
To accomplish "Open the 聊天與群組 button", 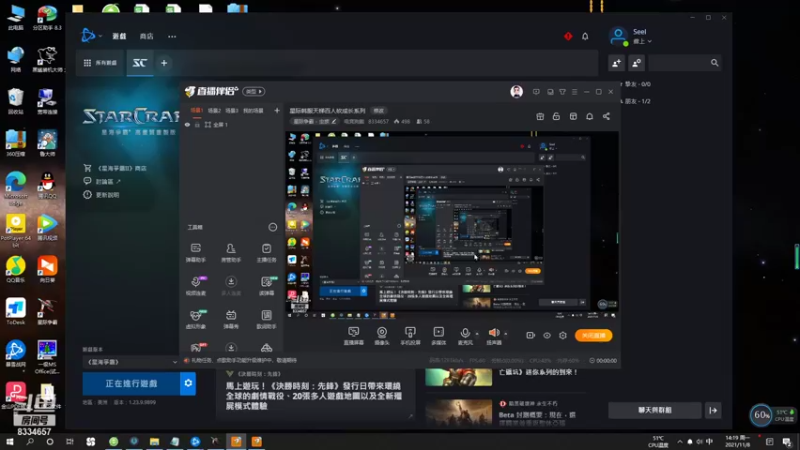I will pos(655,410).
